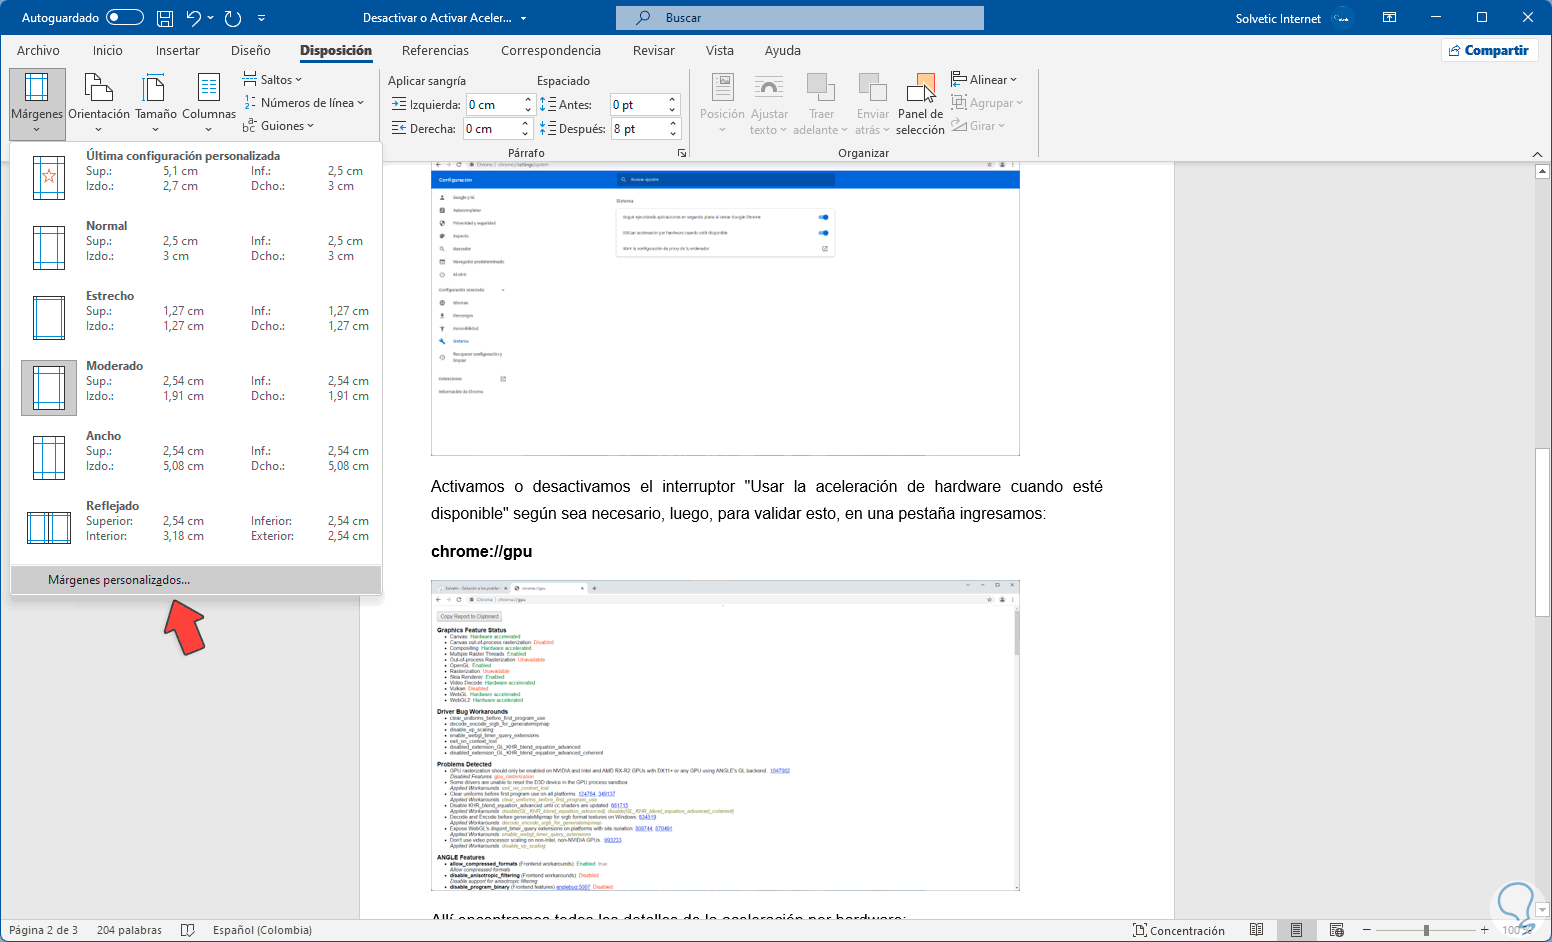Click the Columnas layout icon
Screen dimensions: 1552x942
pos(208,90)
